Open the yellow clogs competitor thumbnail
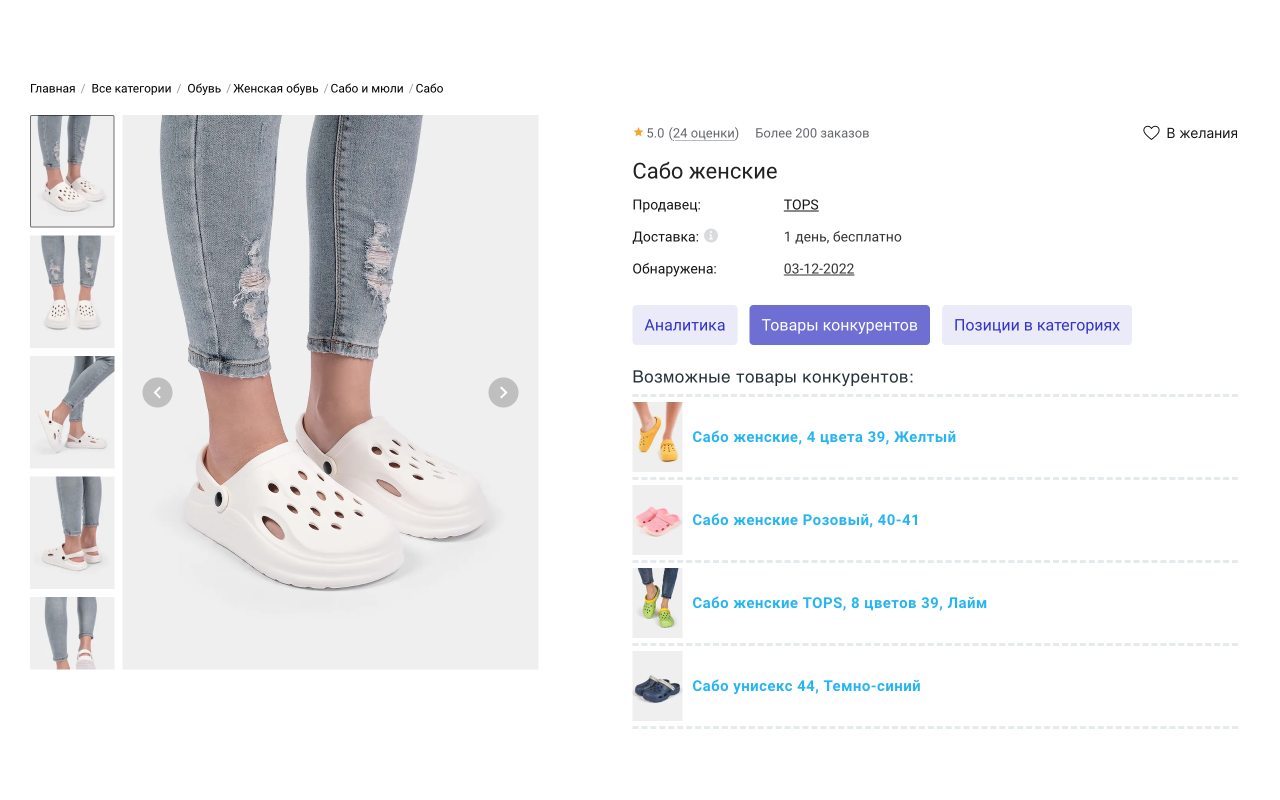This screenshot has width=1280, height=800. 657,437
